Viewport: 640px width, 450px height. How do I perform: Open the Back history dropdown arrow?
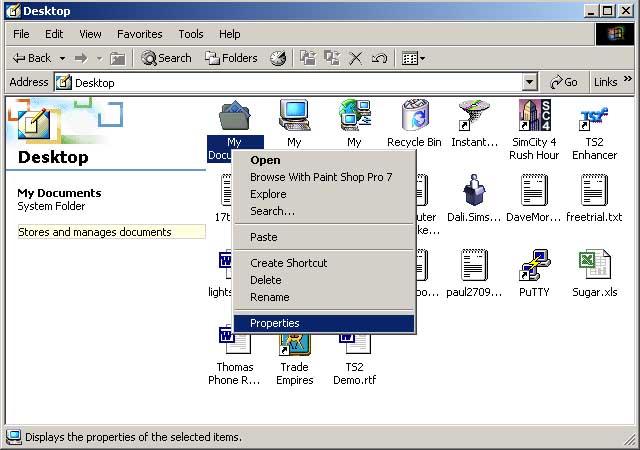[x=62, y=59]
